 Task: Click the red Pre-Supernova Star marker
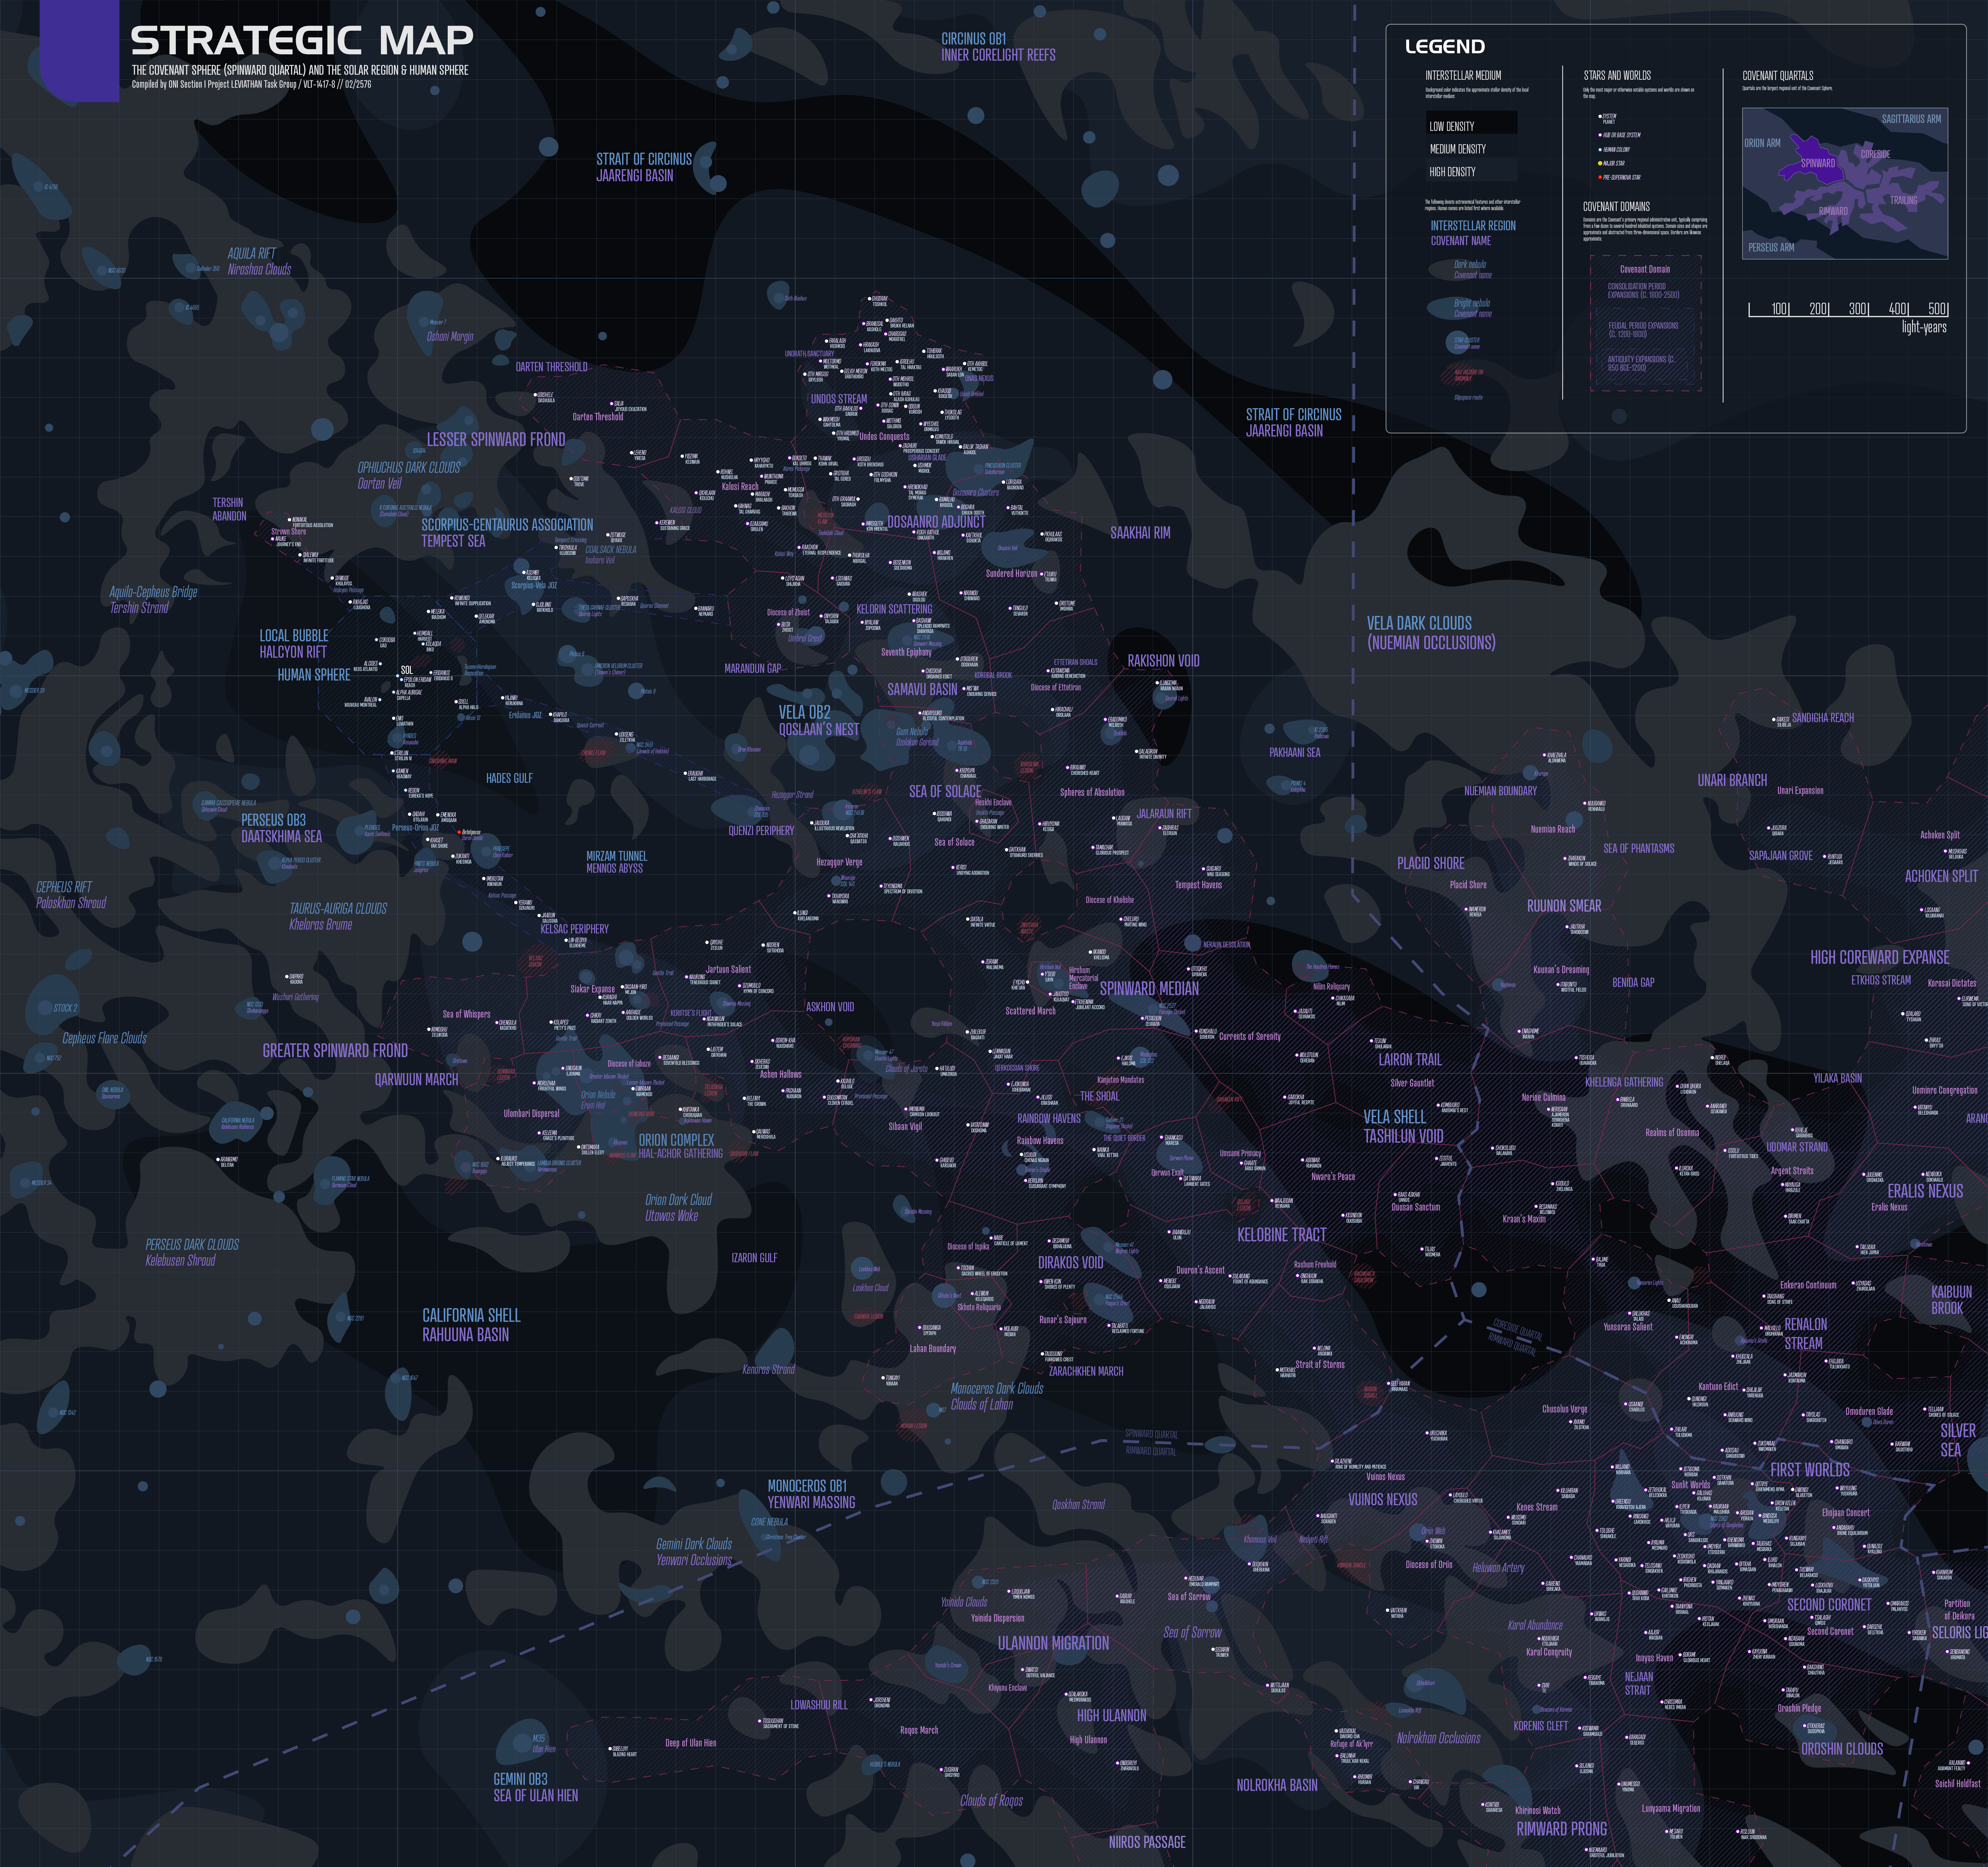point(1600,177)
